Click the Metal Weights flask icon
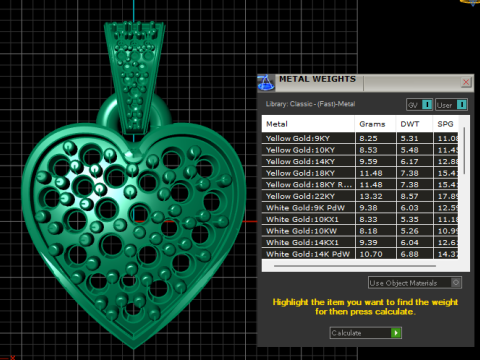The height and width of the screenshot is (360, 480). click(x=266, y=83)
